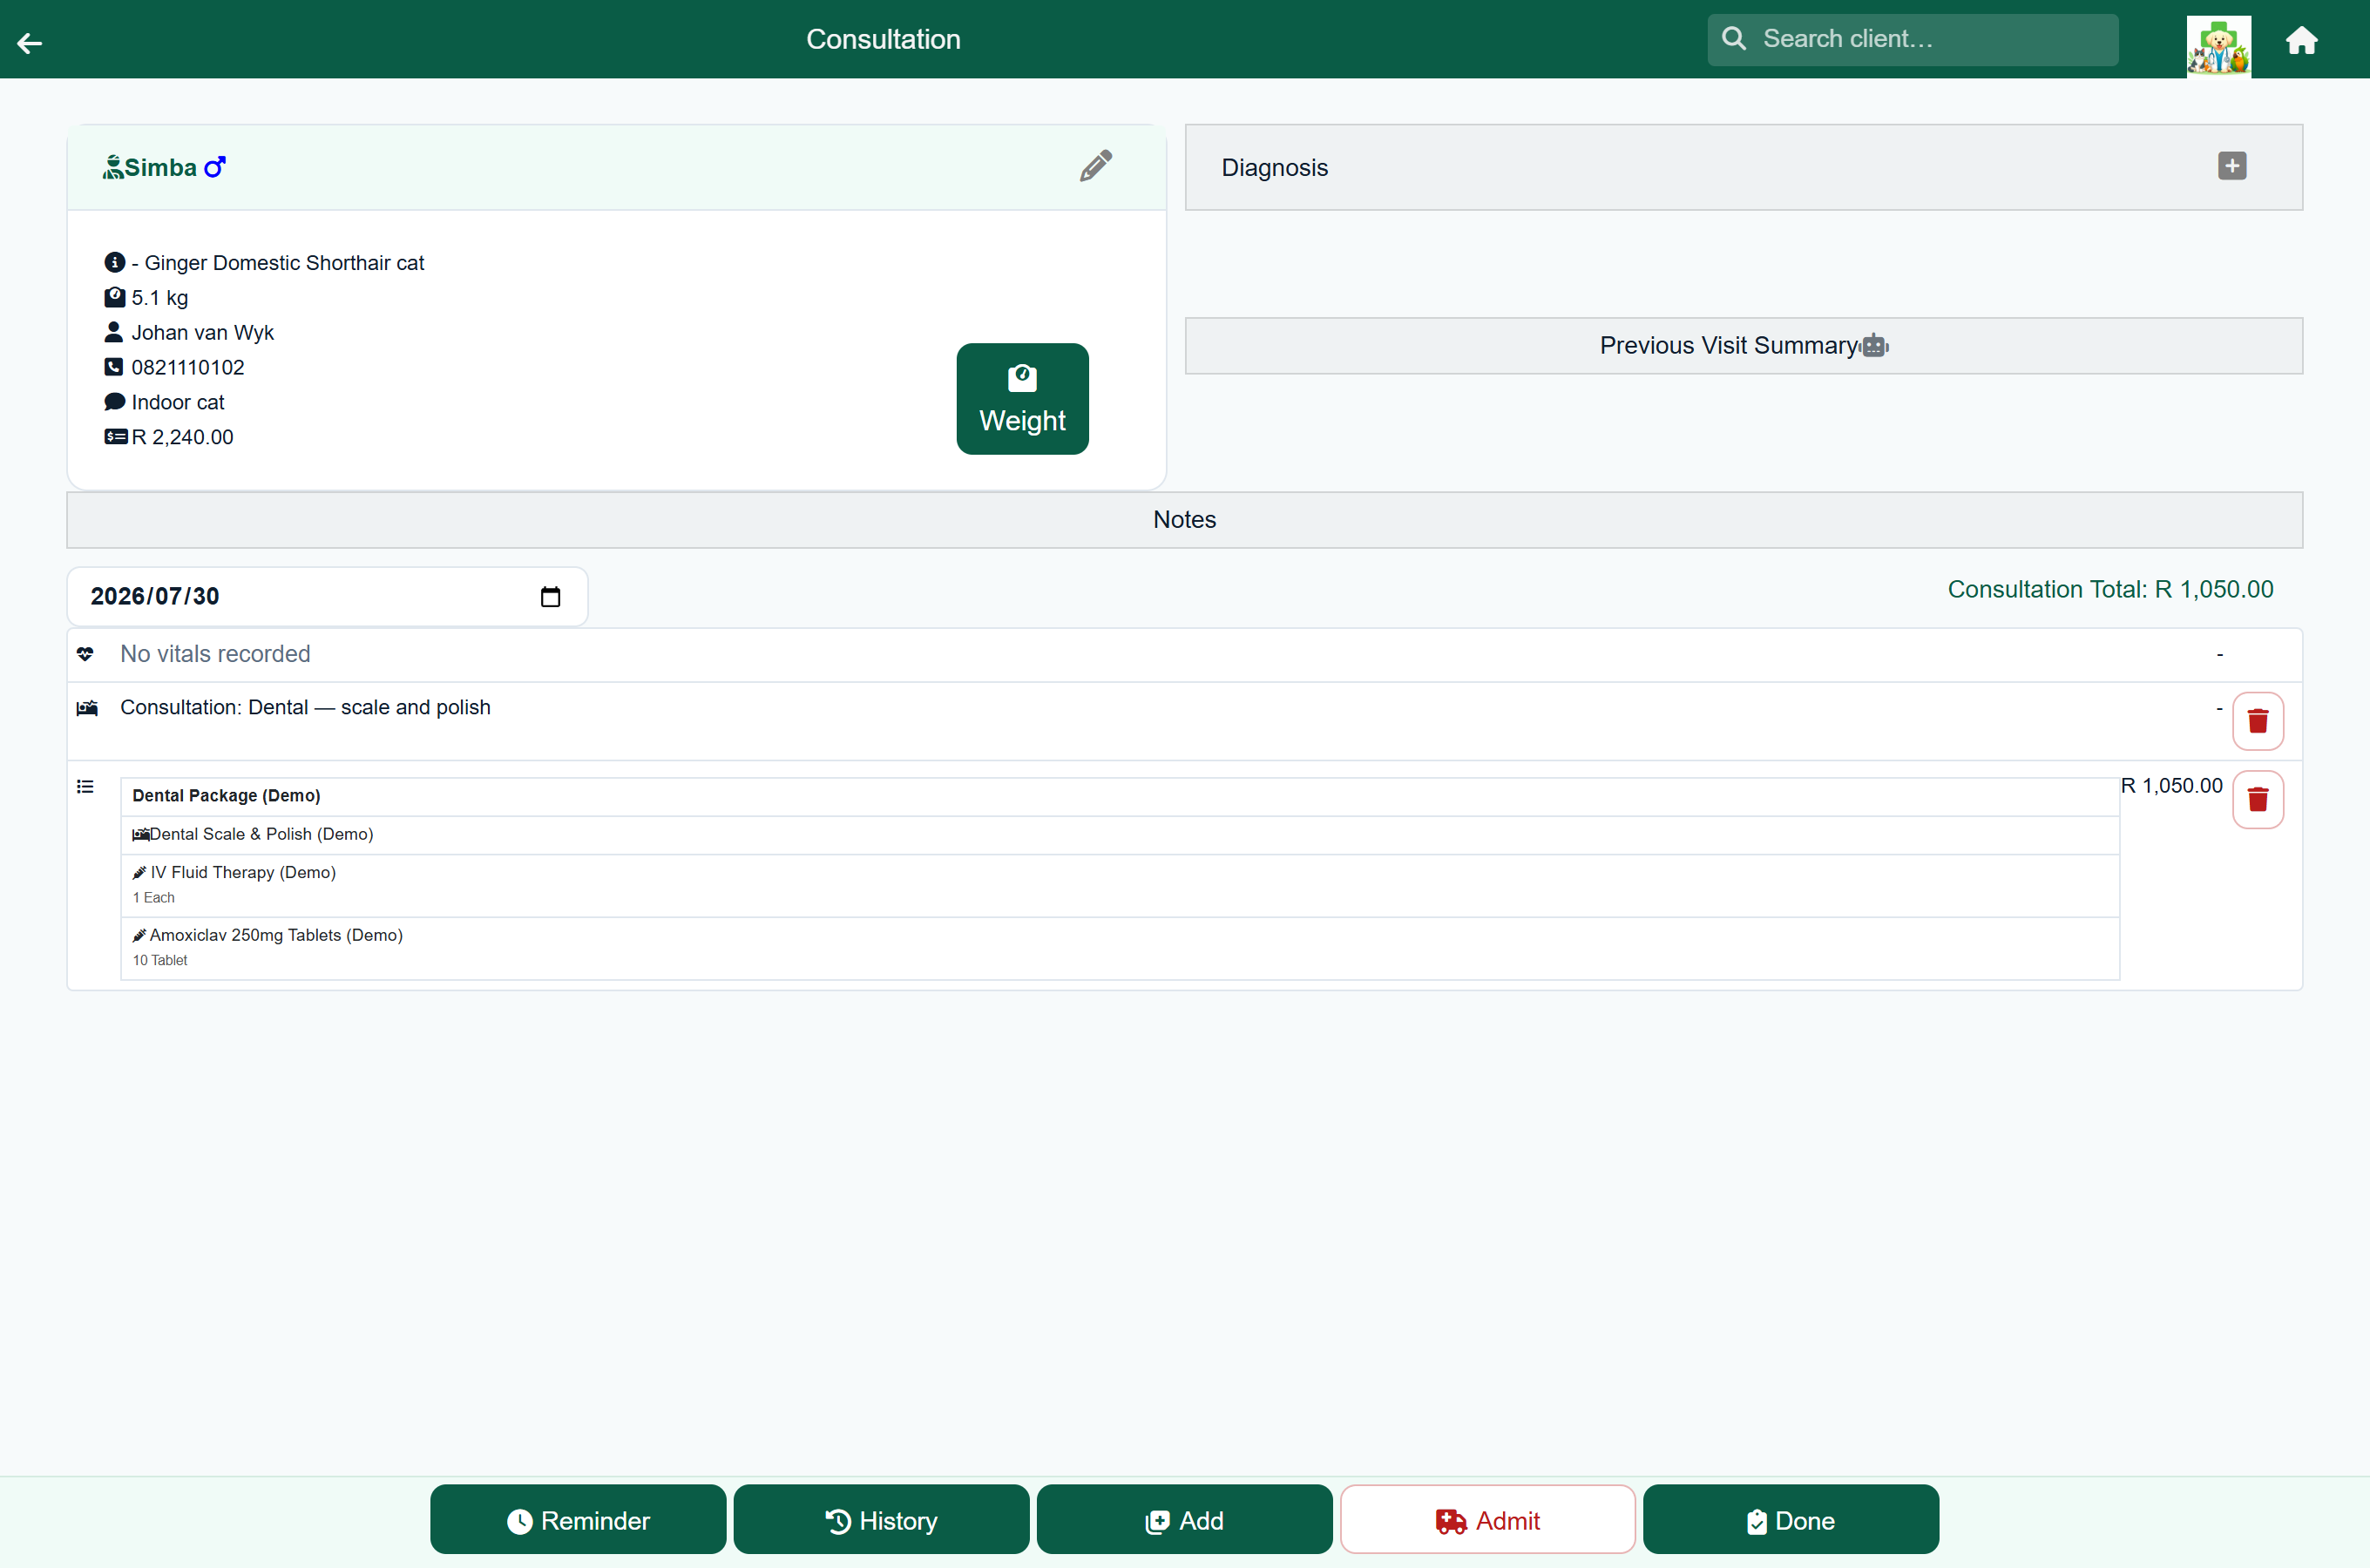2370x1568 pixels.
Task: View patient History
Action: [881, 1520]
